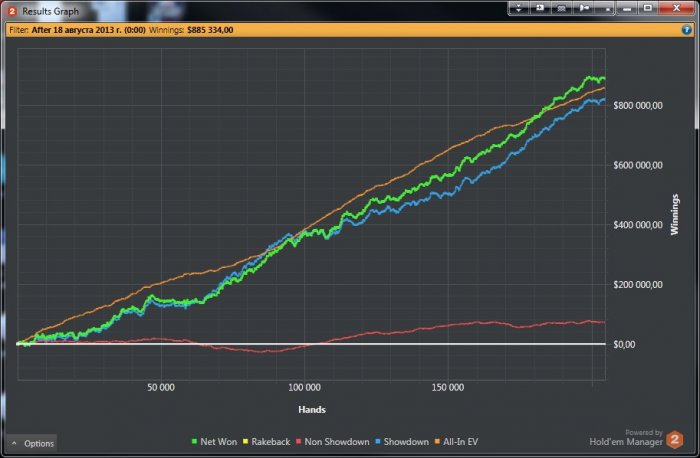Click the overlapping-windows title bar button
The image size is (700, 458).
[562, 8]
